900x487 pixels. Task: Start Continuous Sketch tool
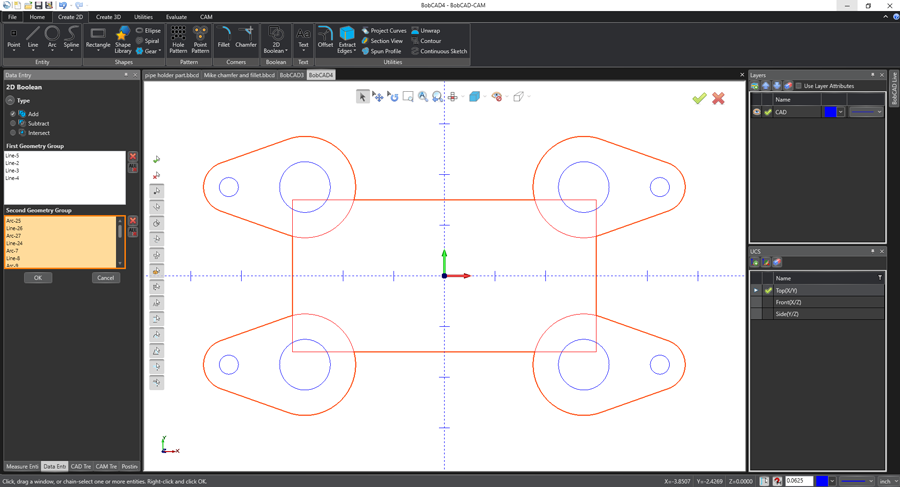[439, 51]
